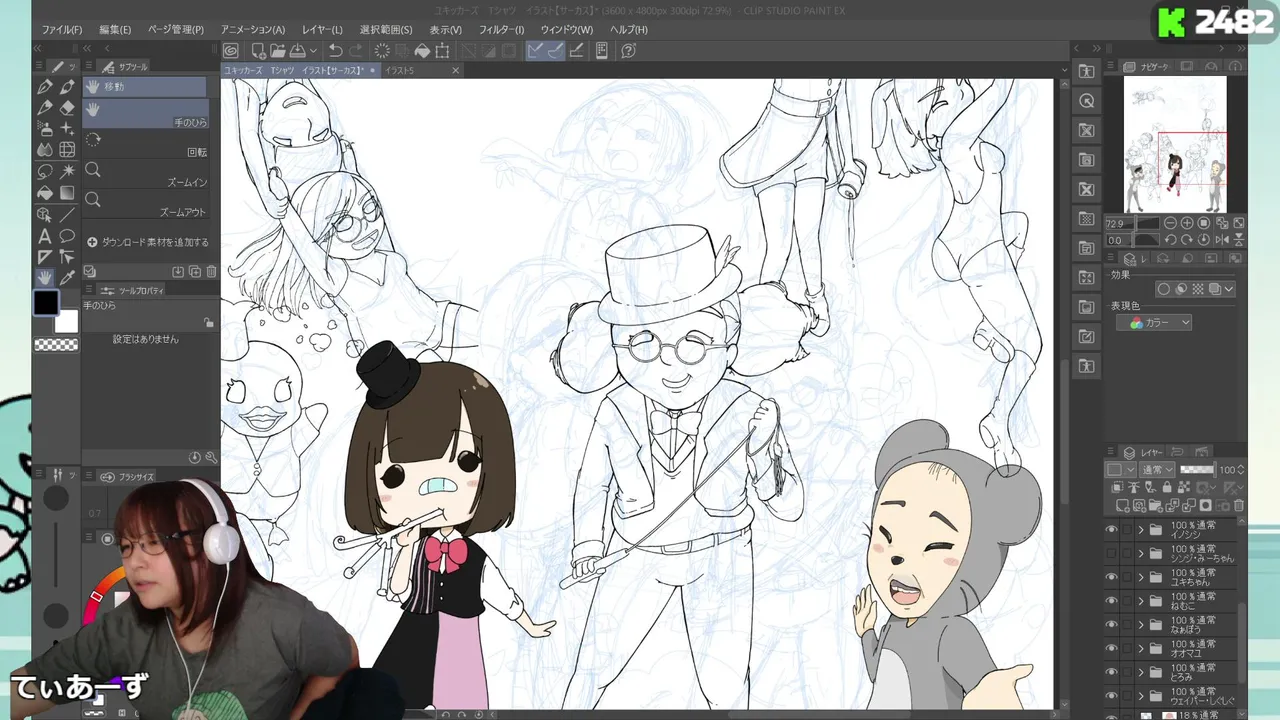This screenshot has width=1280, height=720.
Task: Click the Undo arrow in the command bar
Action: (x=336, y=51)
